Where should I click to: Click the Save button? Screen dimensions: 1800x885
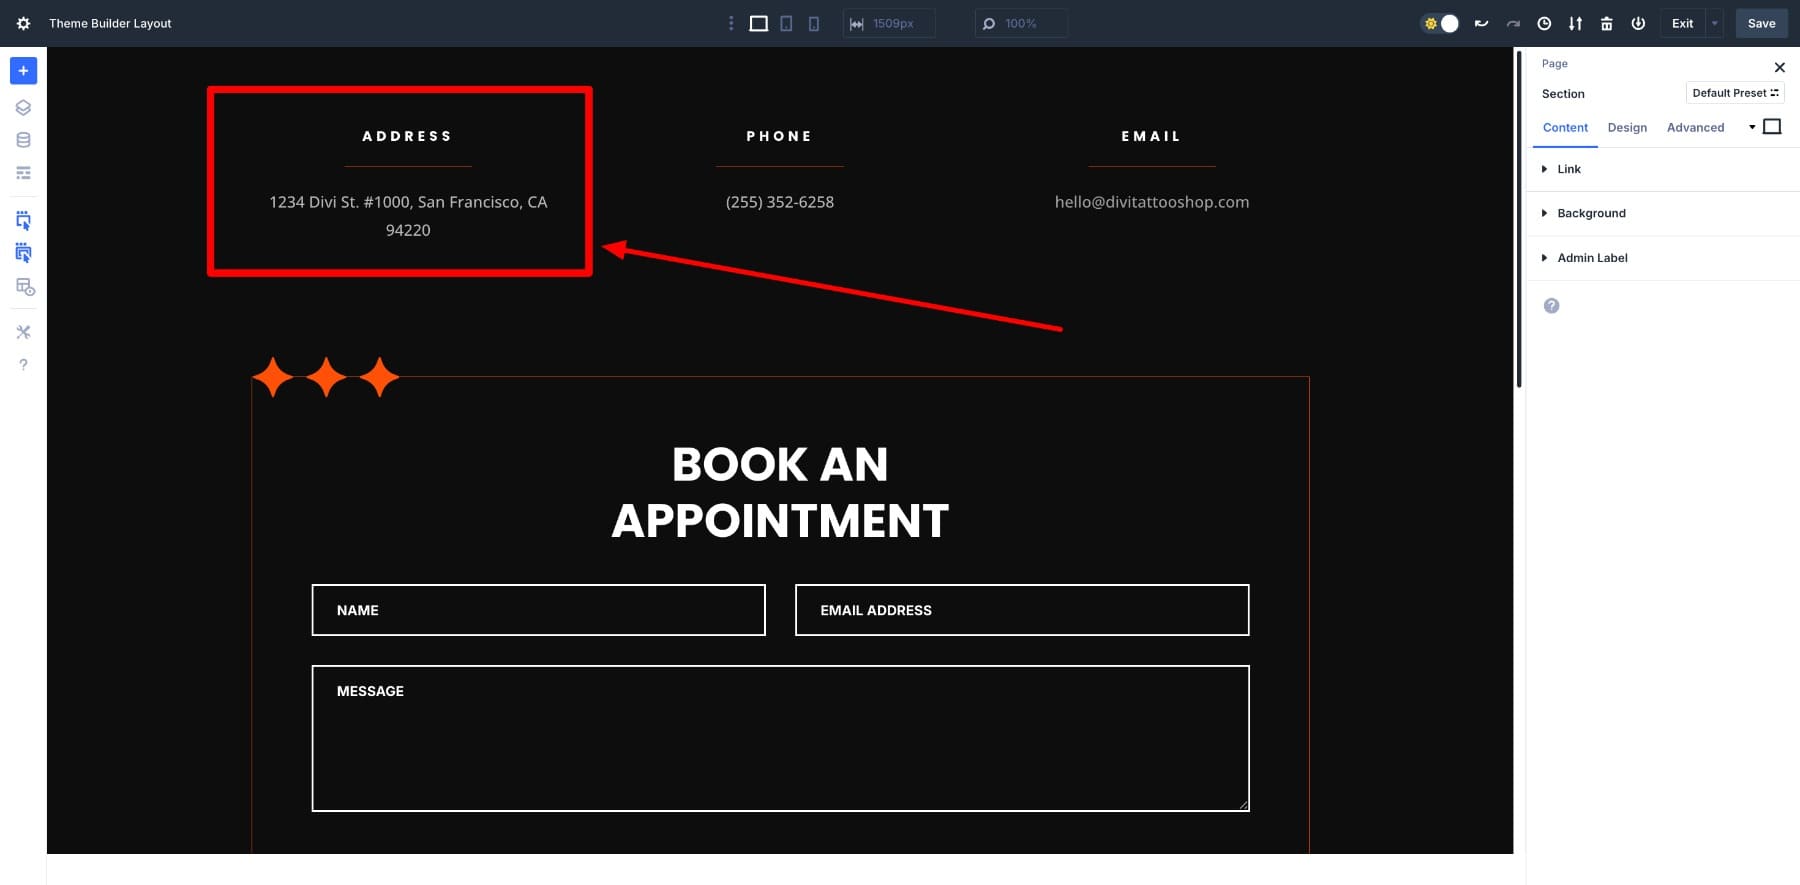[1761, 23]
